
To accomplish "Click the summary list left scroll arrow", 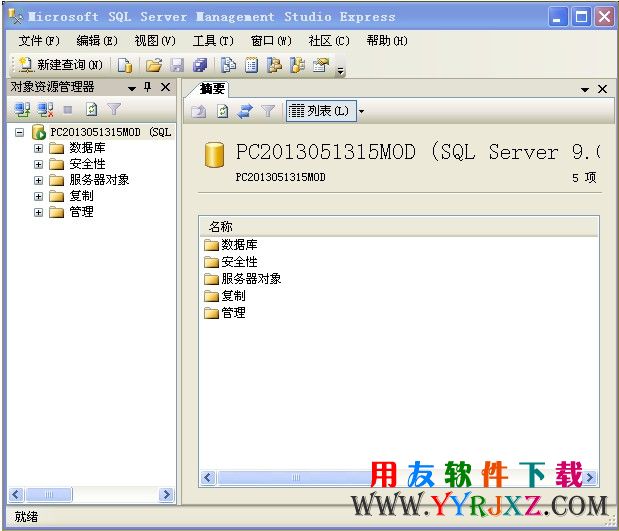I will point(208,478).
